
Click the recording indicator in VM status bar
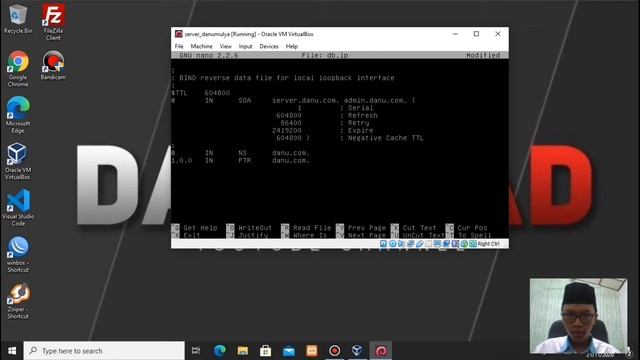pyautogui.click(x=446, y=244)
